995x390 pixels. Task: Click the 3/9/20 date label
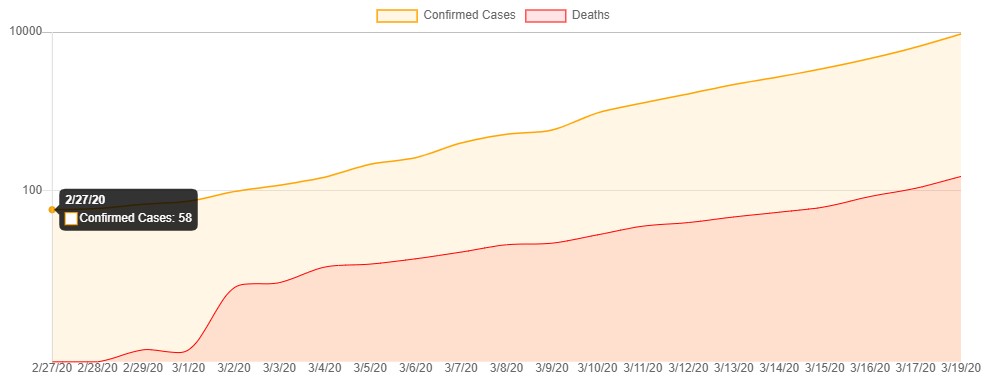[x=551, y=368]
